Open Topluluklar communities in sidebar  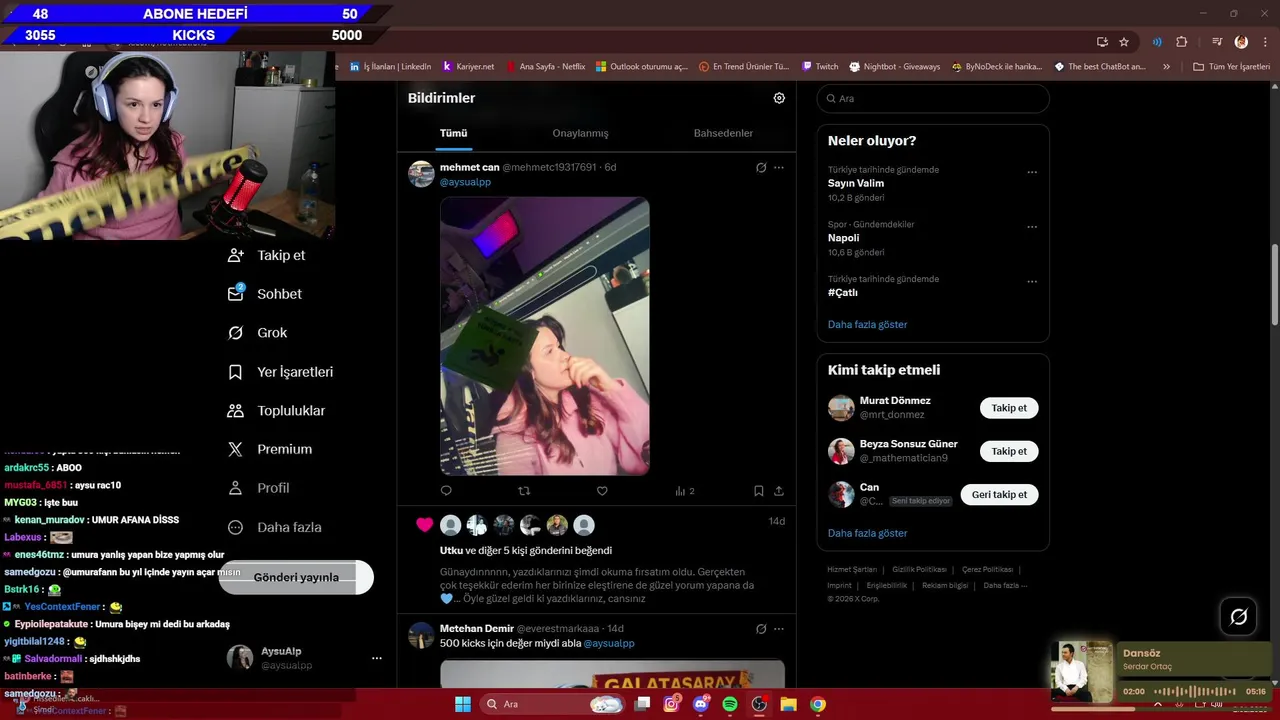click(276, 411)
